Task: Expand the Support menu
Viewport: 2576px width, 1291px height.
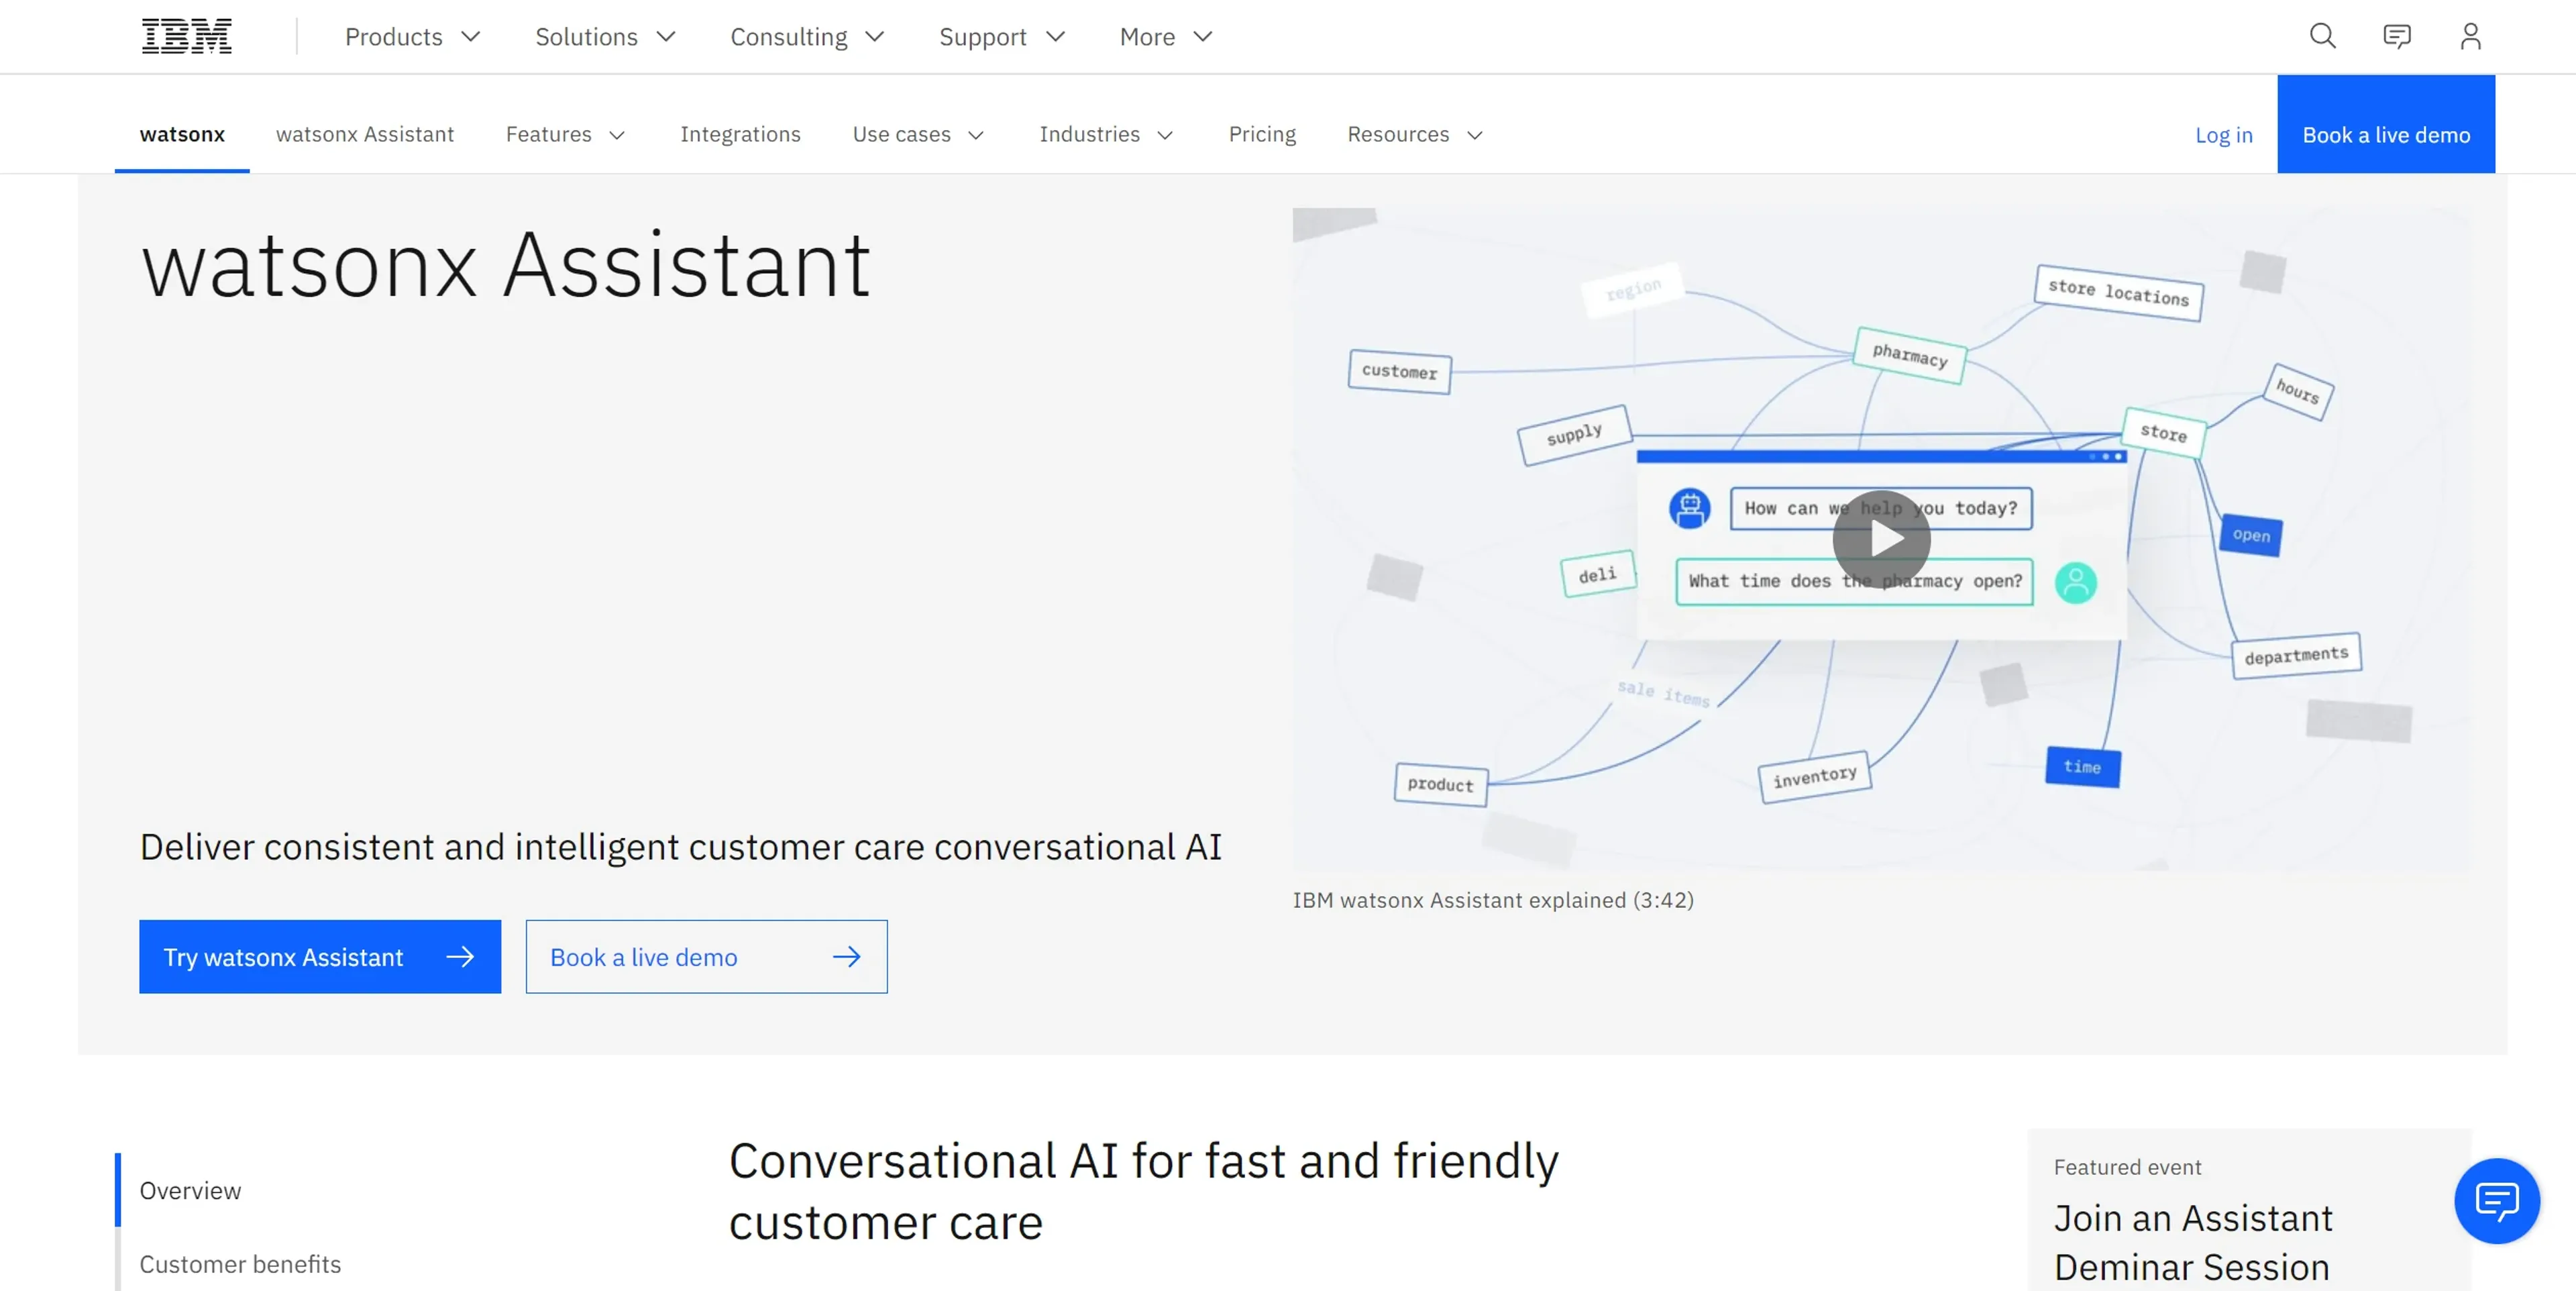Action: tap(1002, 37)
